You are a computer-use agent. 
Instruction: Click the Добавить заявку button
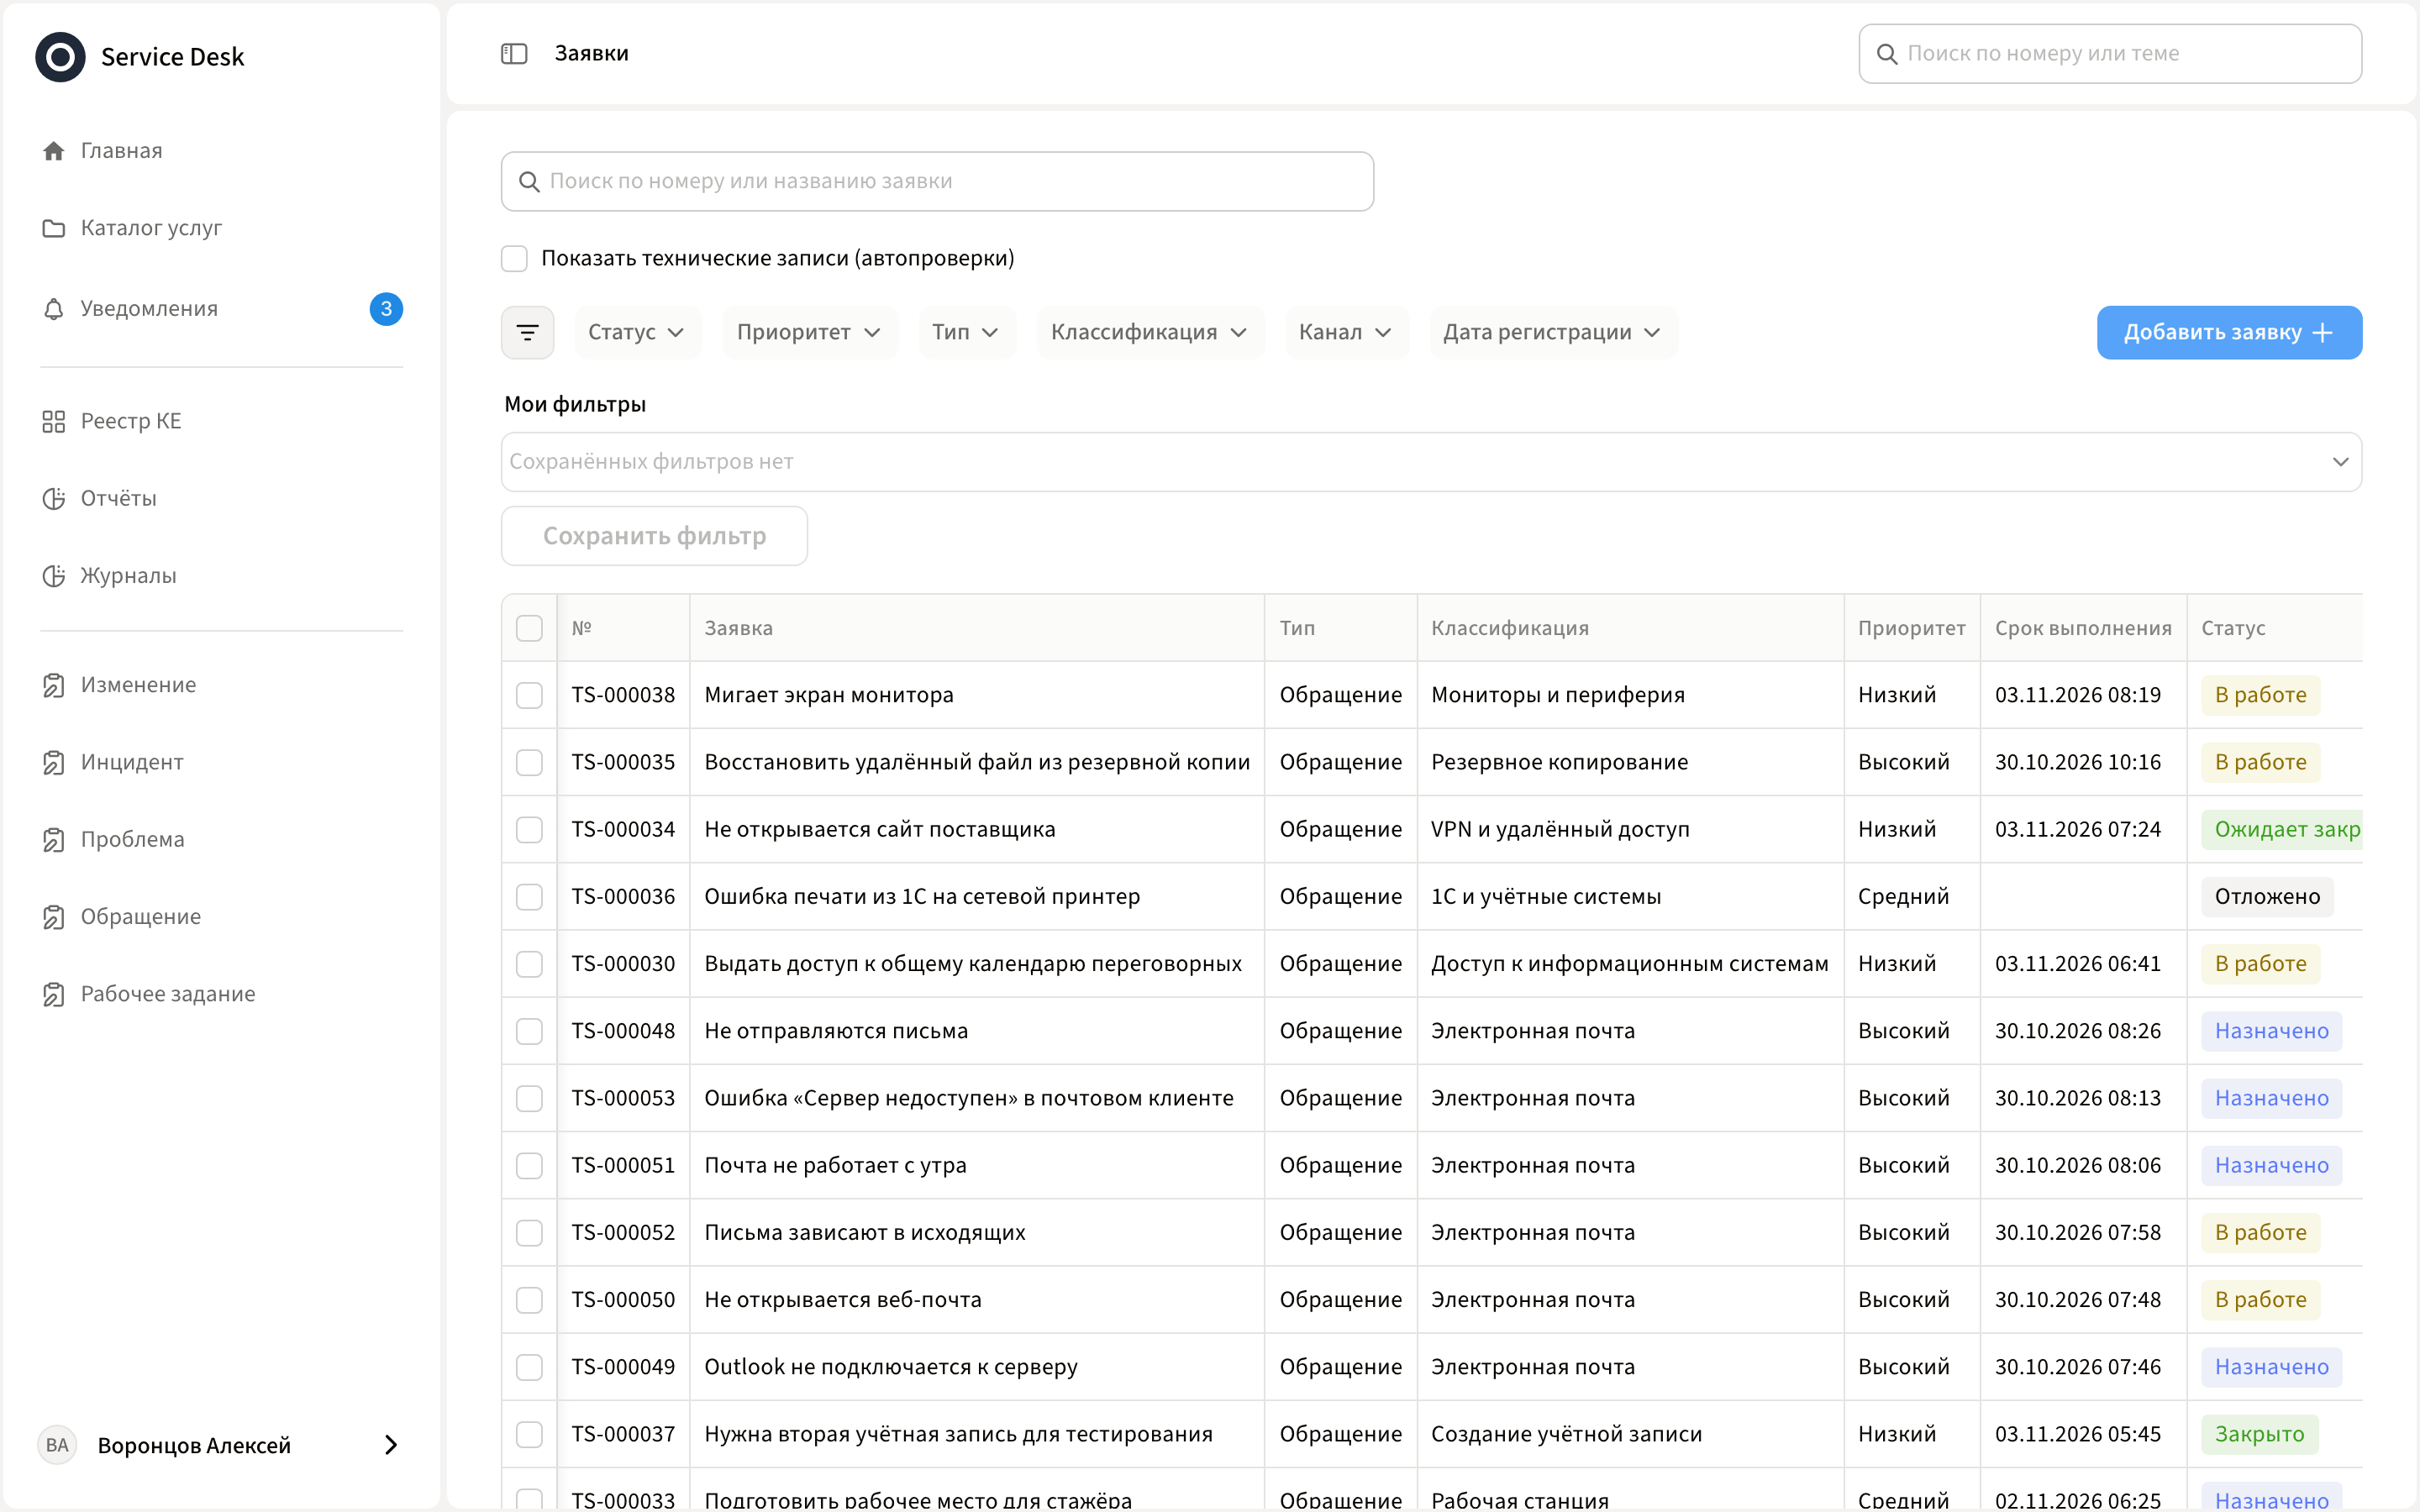2229,332
